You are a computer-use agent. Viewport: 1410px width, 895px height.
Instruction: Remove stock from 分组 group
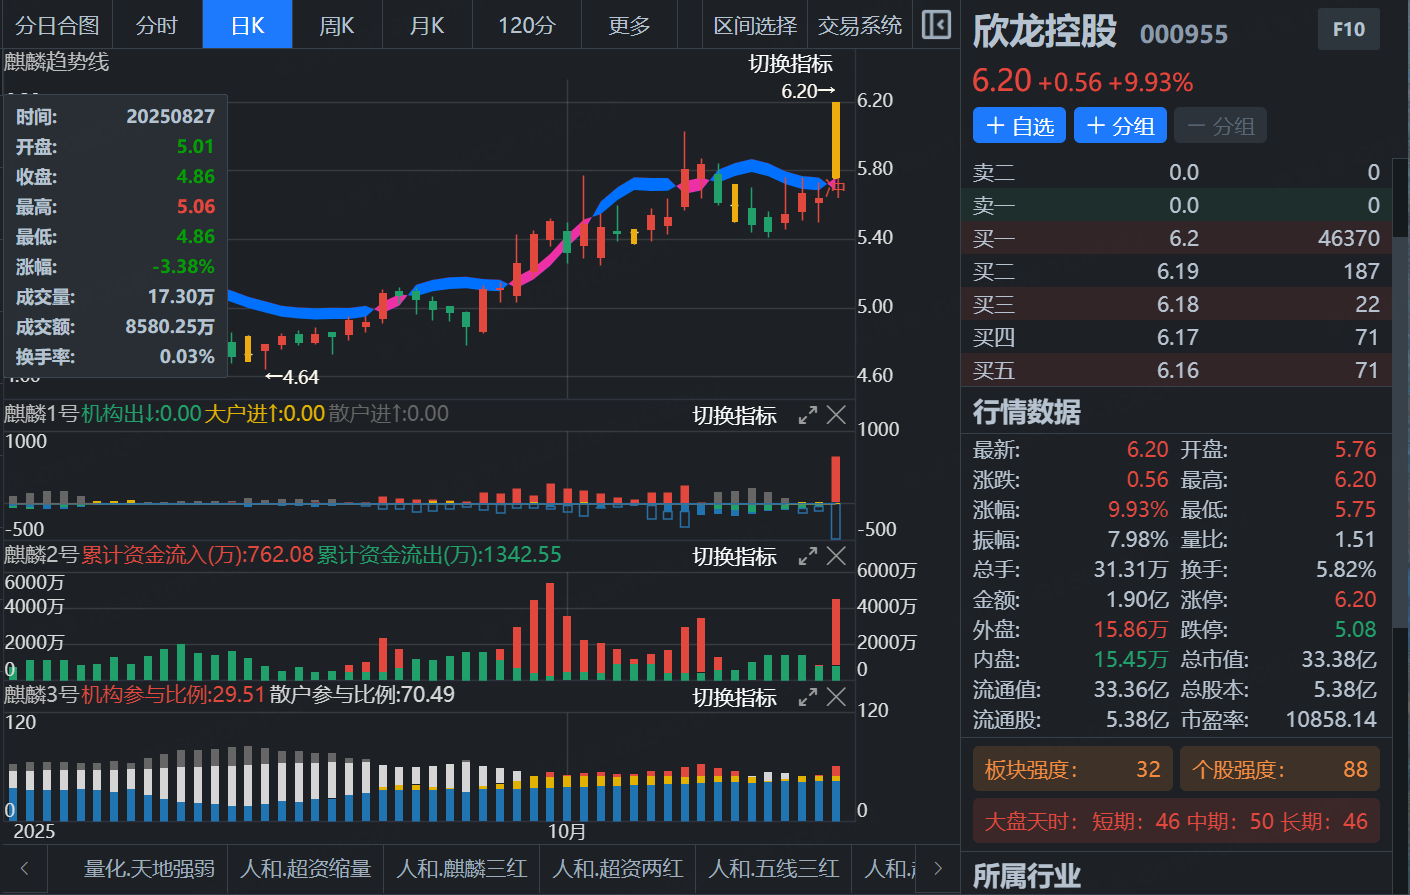point(1220,126)
